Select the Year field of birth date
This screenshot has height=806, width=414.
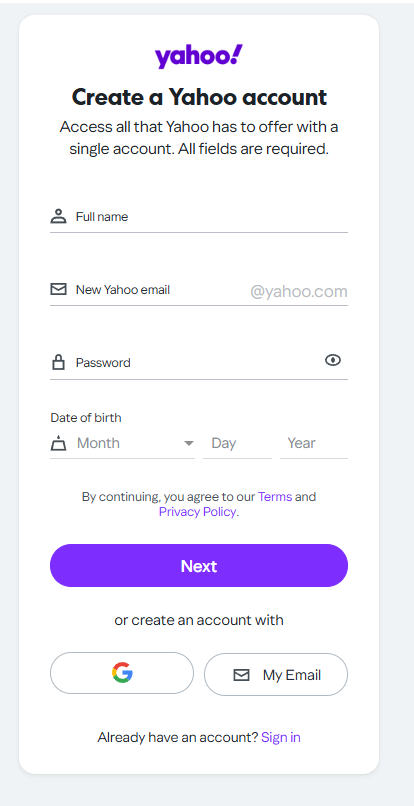314,443
